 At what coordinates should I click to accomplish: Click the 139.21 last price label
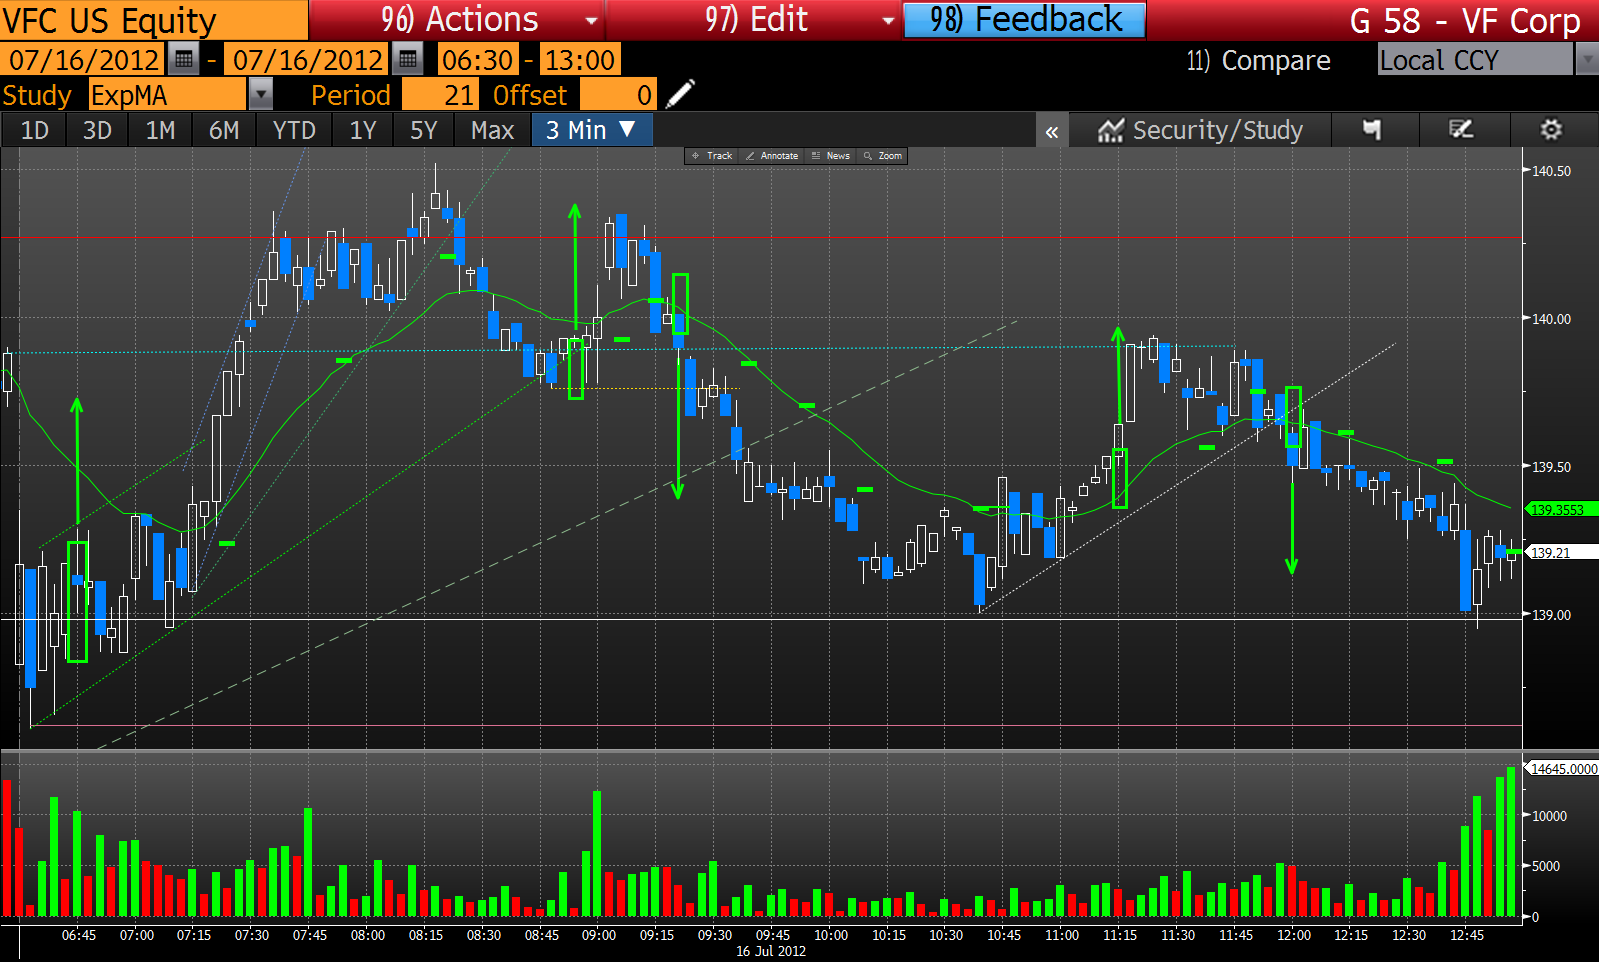coord(1562,552)
